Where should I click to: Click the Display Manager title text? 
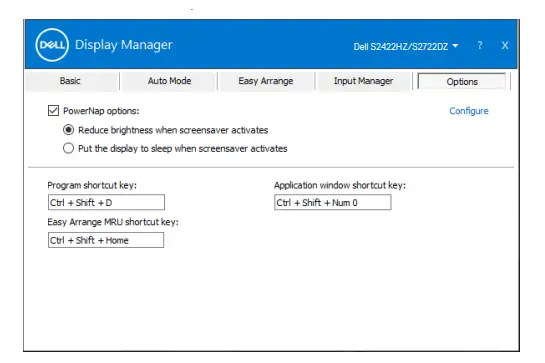[124, 45]
